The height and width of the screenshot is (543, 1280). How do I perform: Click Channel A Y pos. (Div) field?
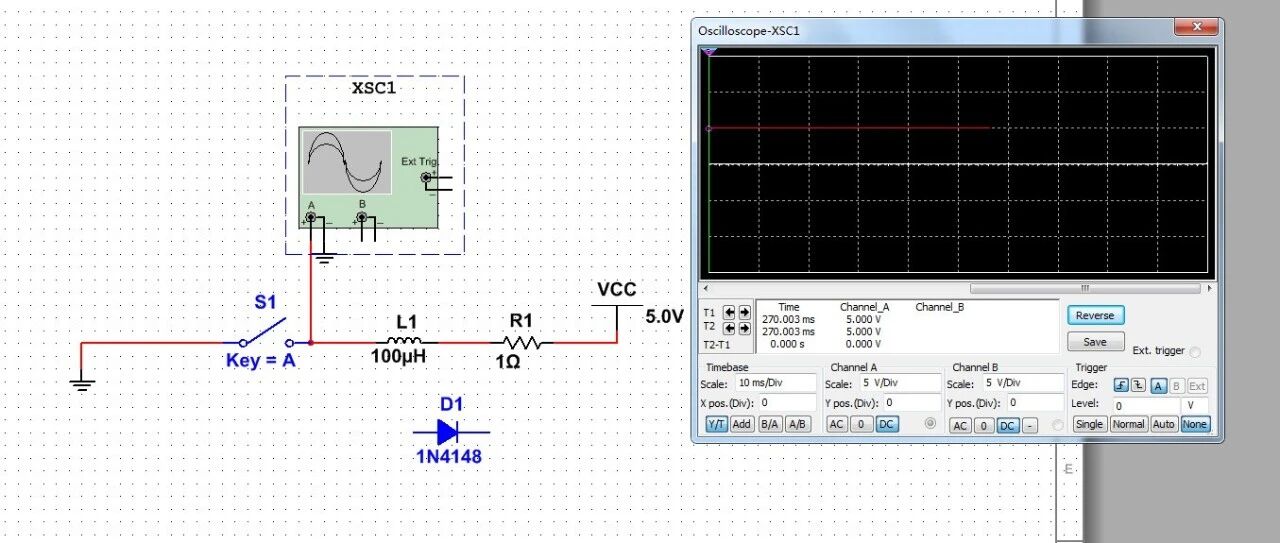(914, 403)
